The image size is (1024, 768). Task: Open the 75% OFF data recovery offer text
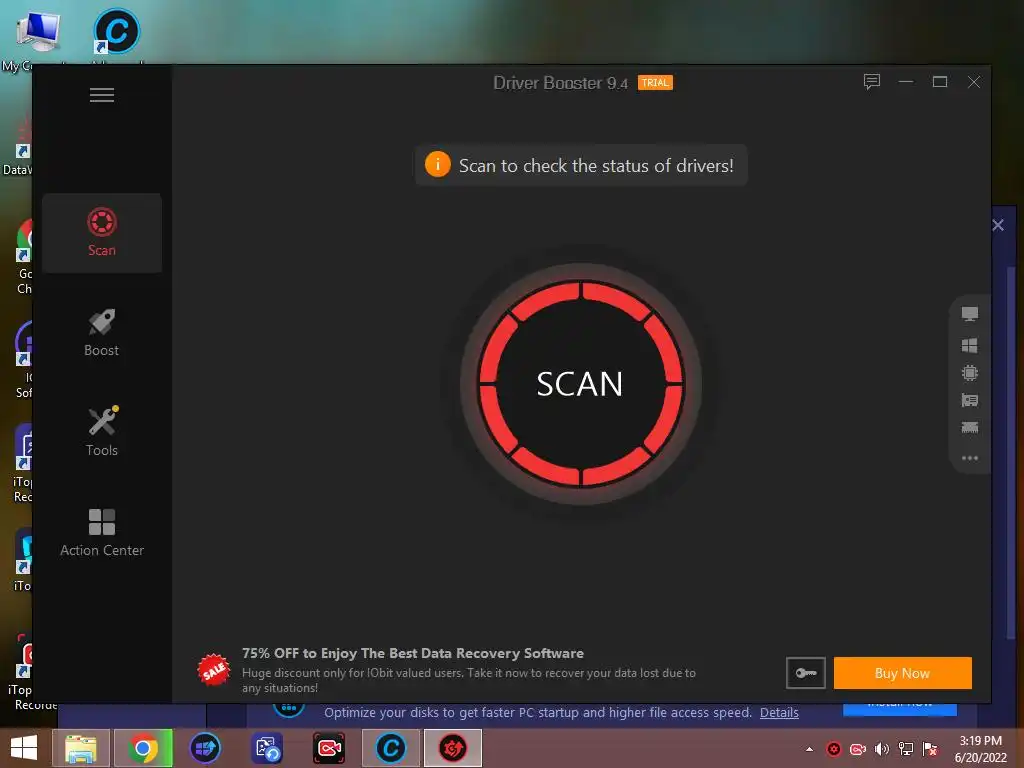point(413,653)
